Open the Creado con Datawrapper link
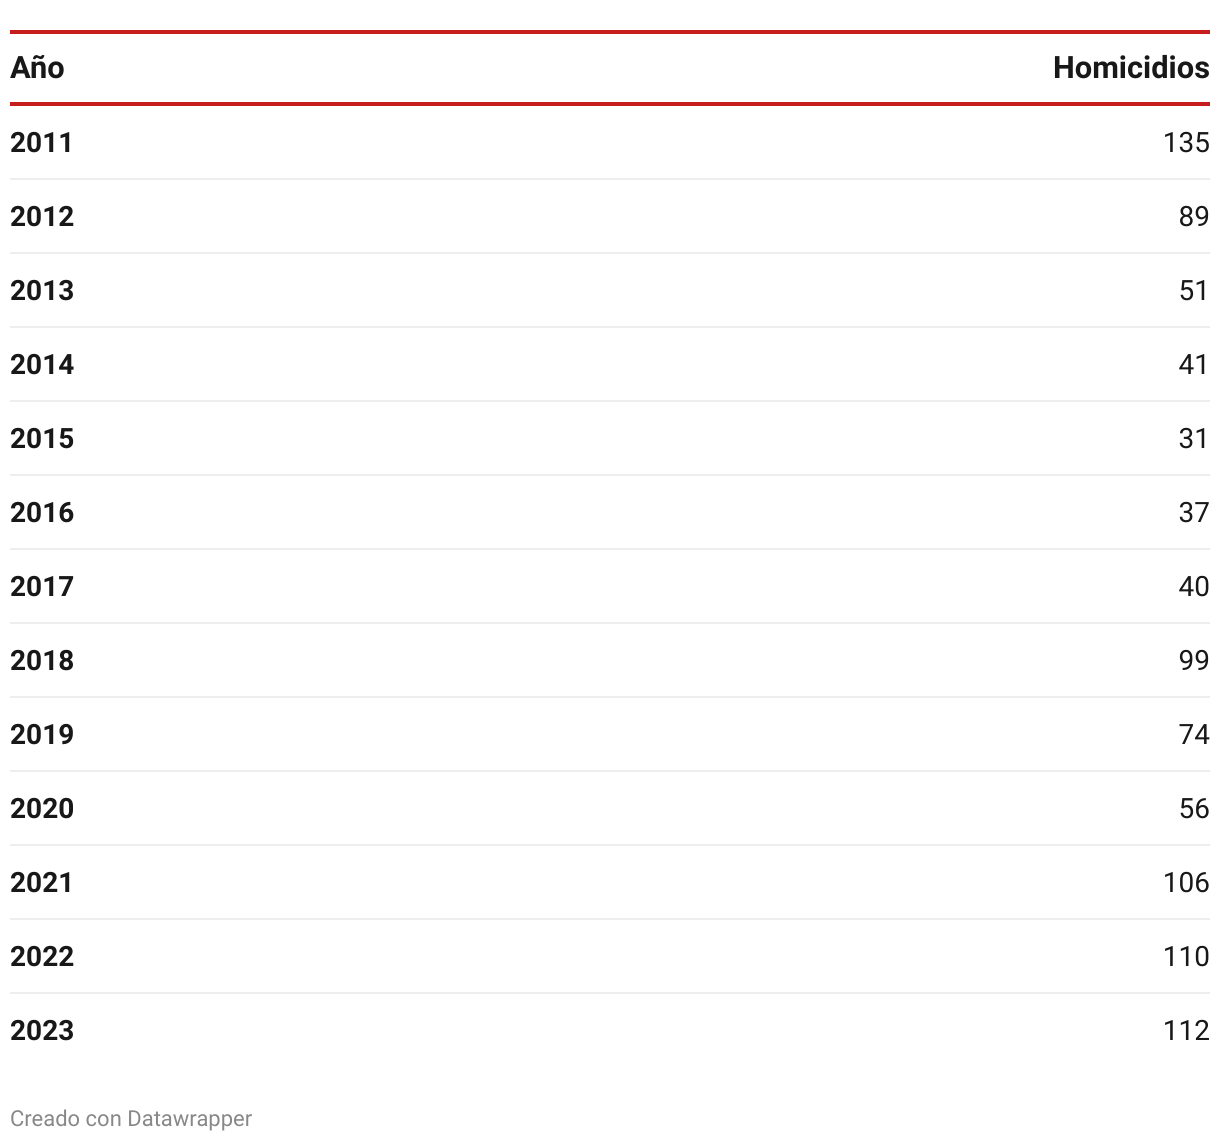 pyautogui.click(x=131, y=1118)
